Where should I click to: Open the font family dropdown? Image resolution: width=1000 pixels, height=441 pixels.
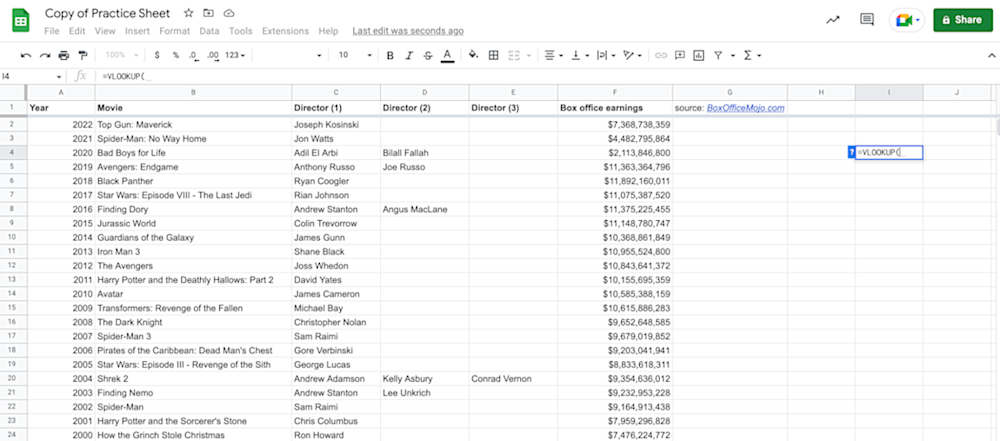(x=289, y=56)
